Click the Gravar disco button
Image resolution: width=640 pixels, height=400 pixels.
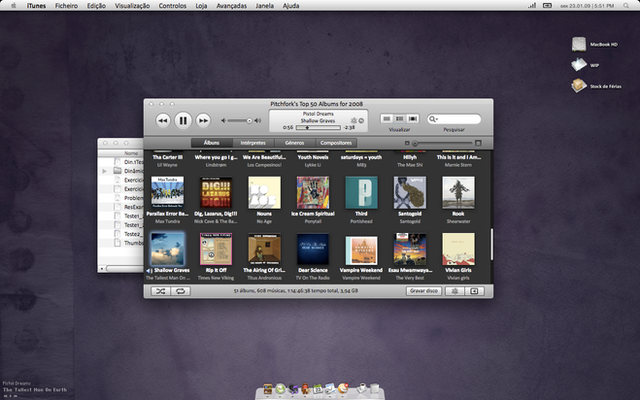point(424,291)
